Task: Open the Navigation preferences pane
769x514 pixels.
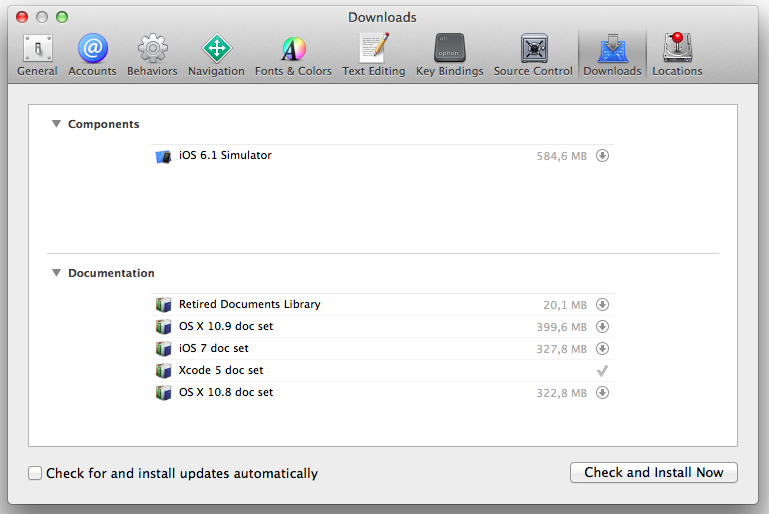Action: (216, 55)
